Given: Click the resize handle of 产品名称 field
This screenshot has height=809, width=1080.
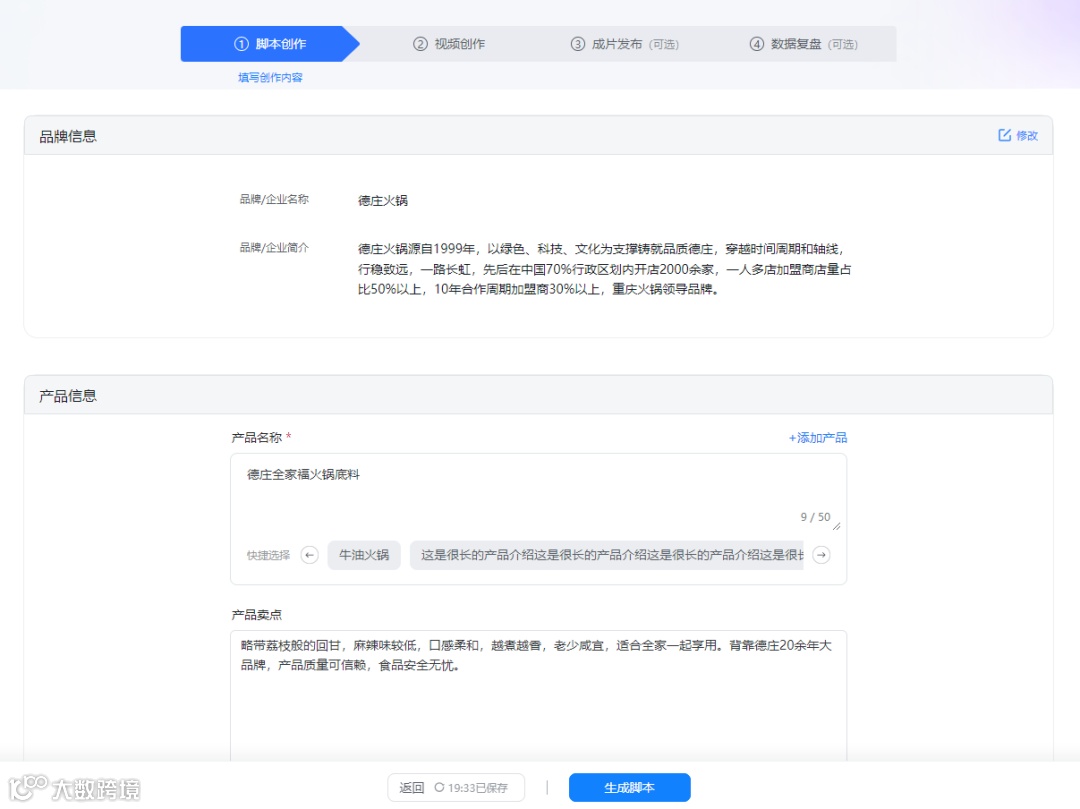Looking at the screenshot, I should [x=836, y=527].
